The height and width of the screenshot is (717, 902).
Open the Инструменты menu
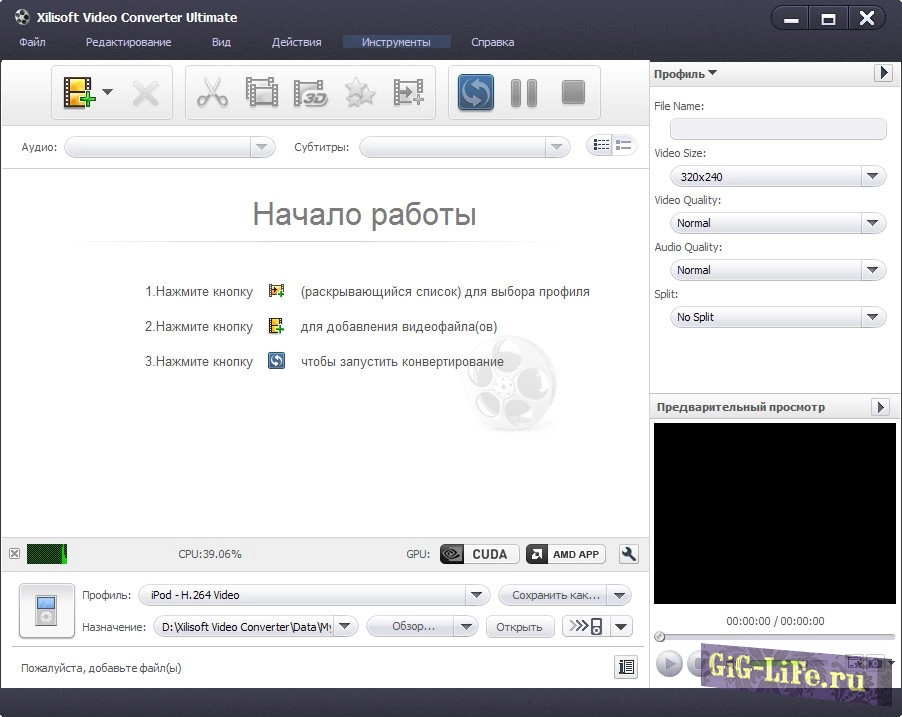(x=396, y=42)
